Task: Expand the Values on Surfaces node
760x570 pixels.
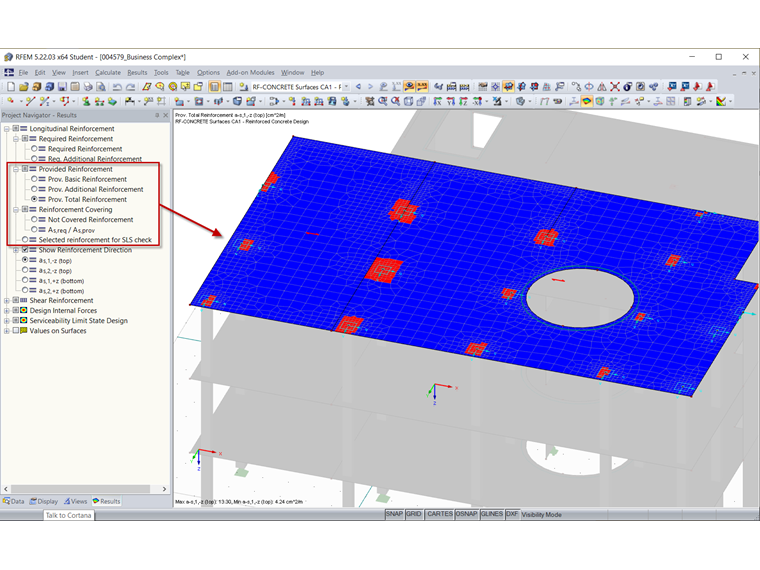Action: tap(7, 331)
